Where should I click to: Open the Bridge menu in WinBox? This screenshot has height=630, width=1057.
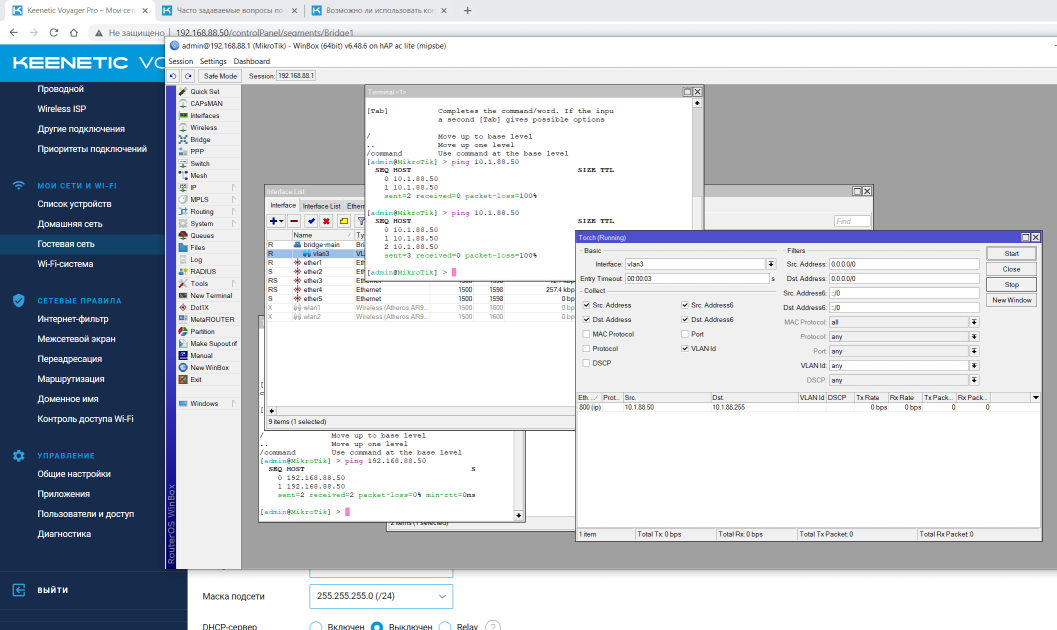pos(200,139)
